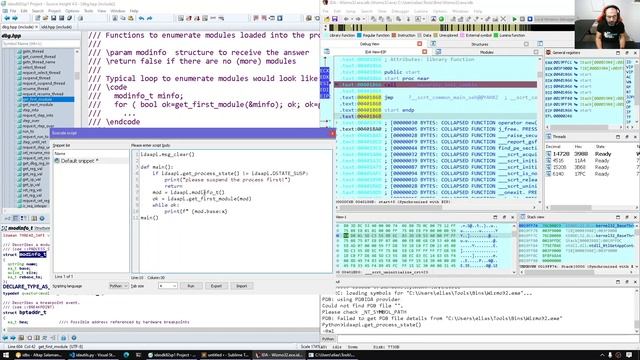Run the script in Execute script dialog
This screenshot has width=640, height=360.
click(191, 286)
